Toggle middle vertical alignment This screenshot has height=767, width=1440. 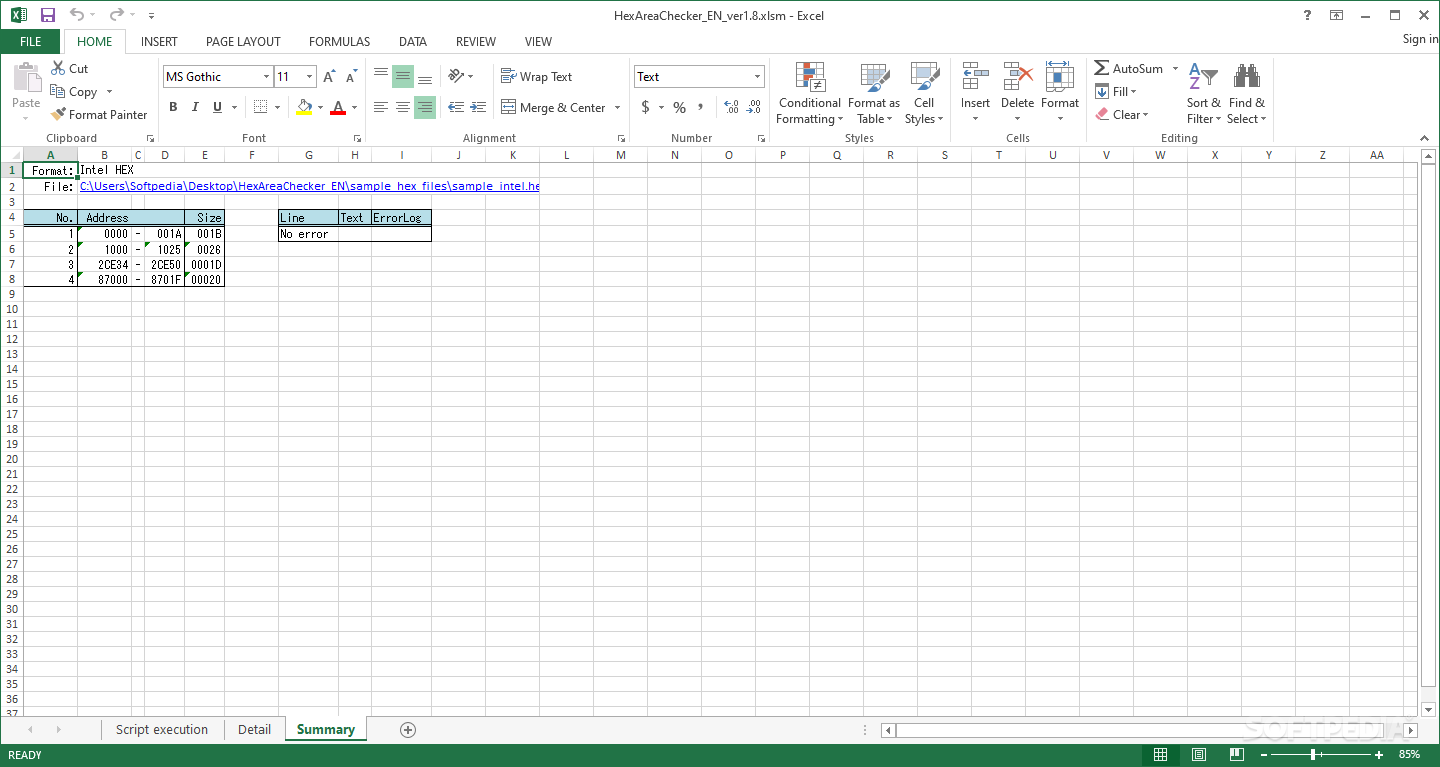pyautogui.click(x=403, y=76)
